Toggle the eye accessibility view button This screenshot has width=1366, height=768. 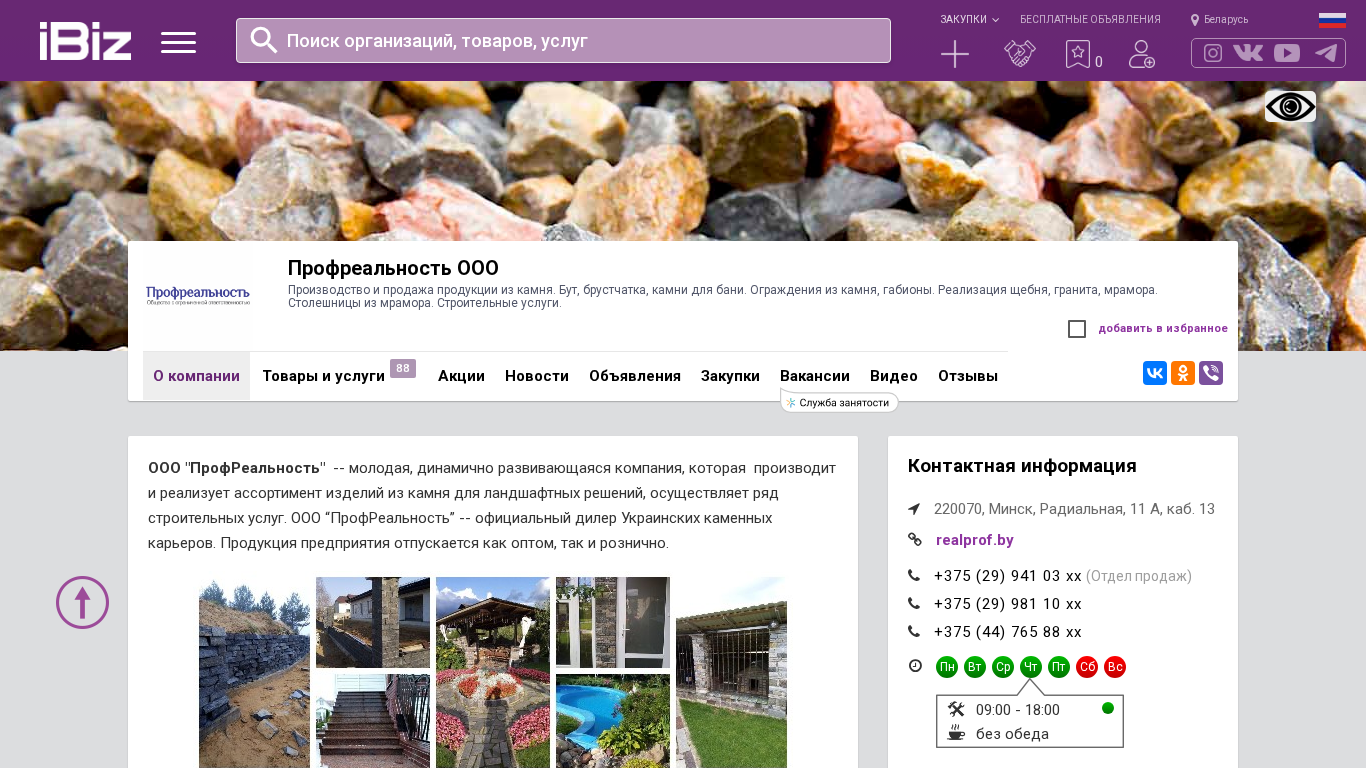coord(1290,106)
